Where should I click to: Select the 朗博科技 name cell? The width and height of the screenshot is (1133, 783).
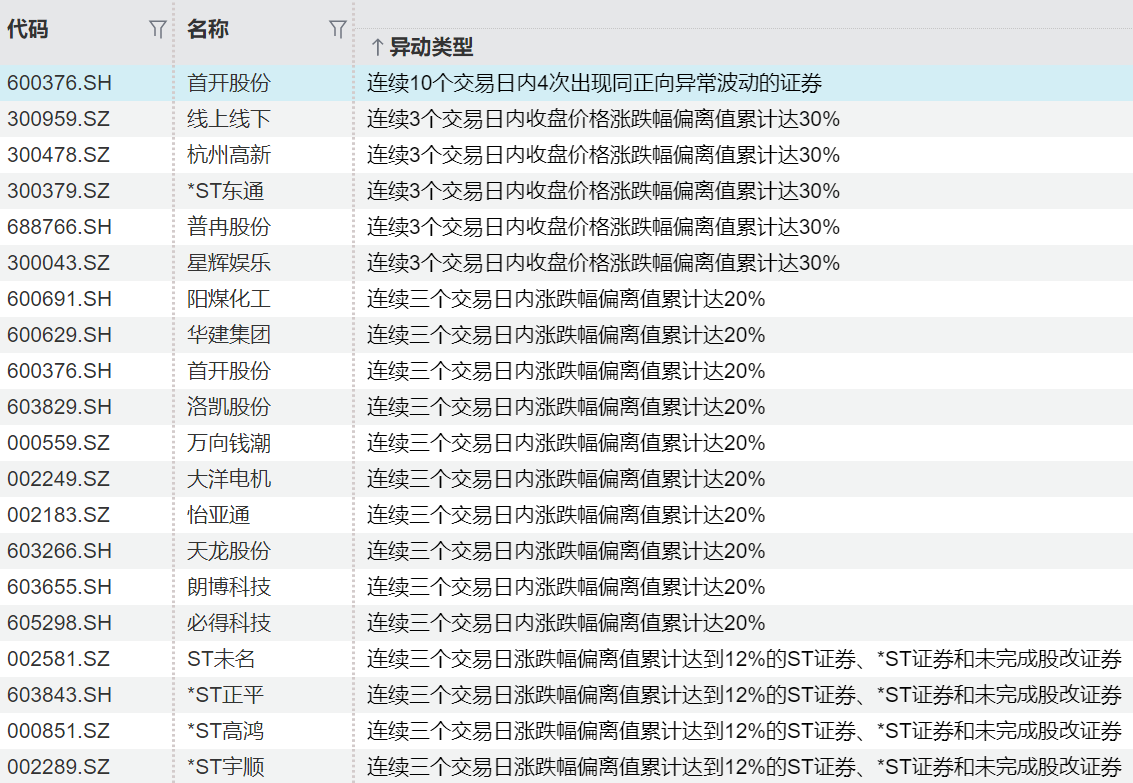229,587
